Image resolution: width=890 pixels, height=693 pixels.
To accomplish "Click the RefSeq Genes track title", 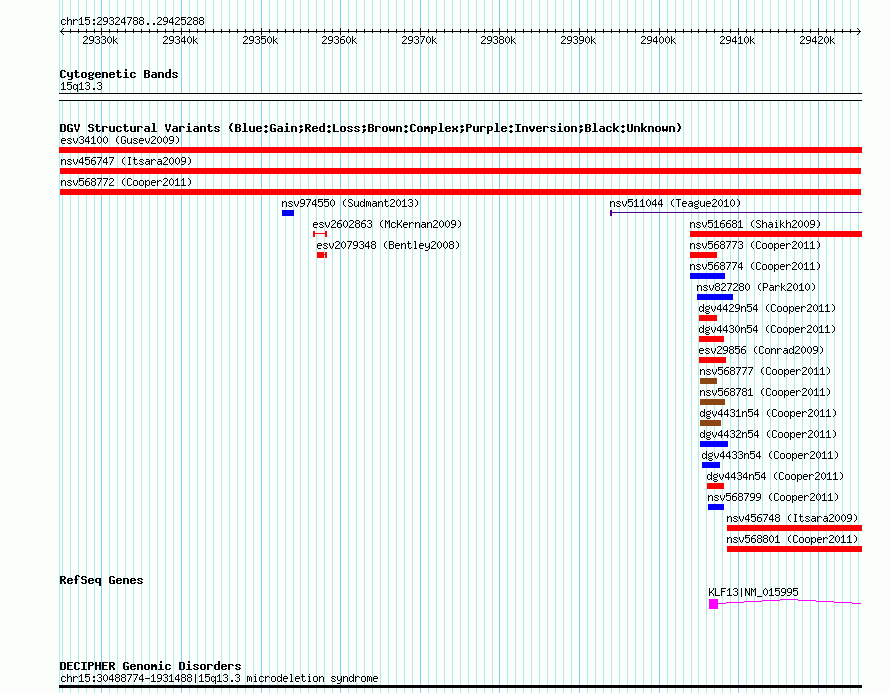I will point(101,580).
